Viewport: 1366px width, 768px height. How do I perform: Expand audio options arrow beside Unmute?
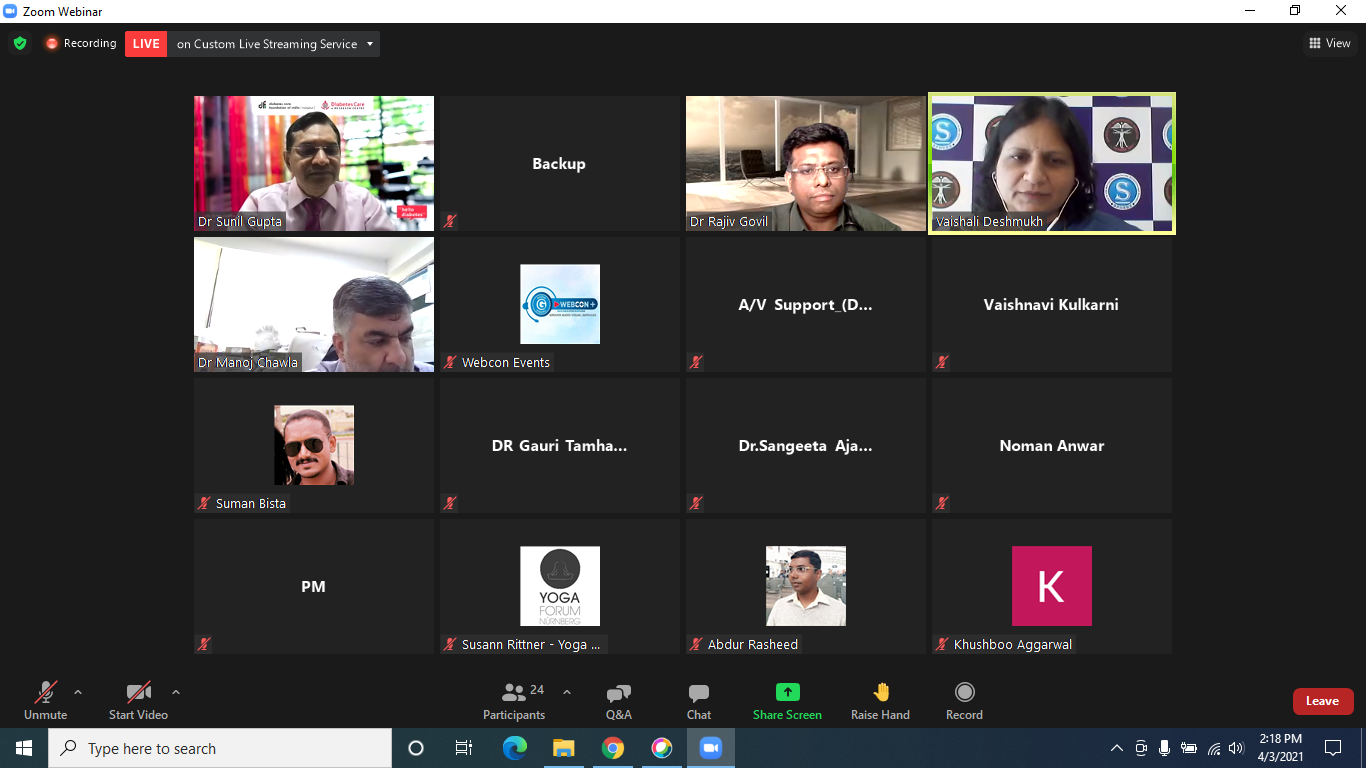pyautogui.click(x=78, y=692)
